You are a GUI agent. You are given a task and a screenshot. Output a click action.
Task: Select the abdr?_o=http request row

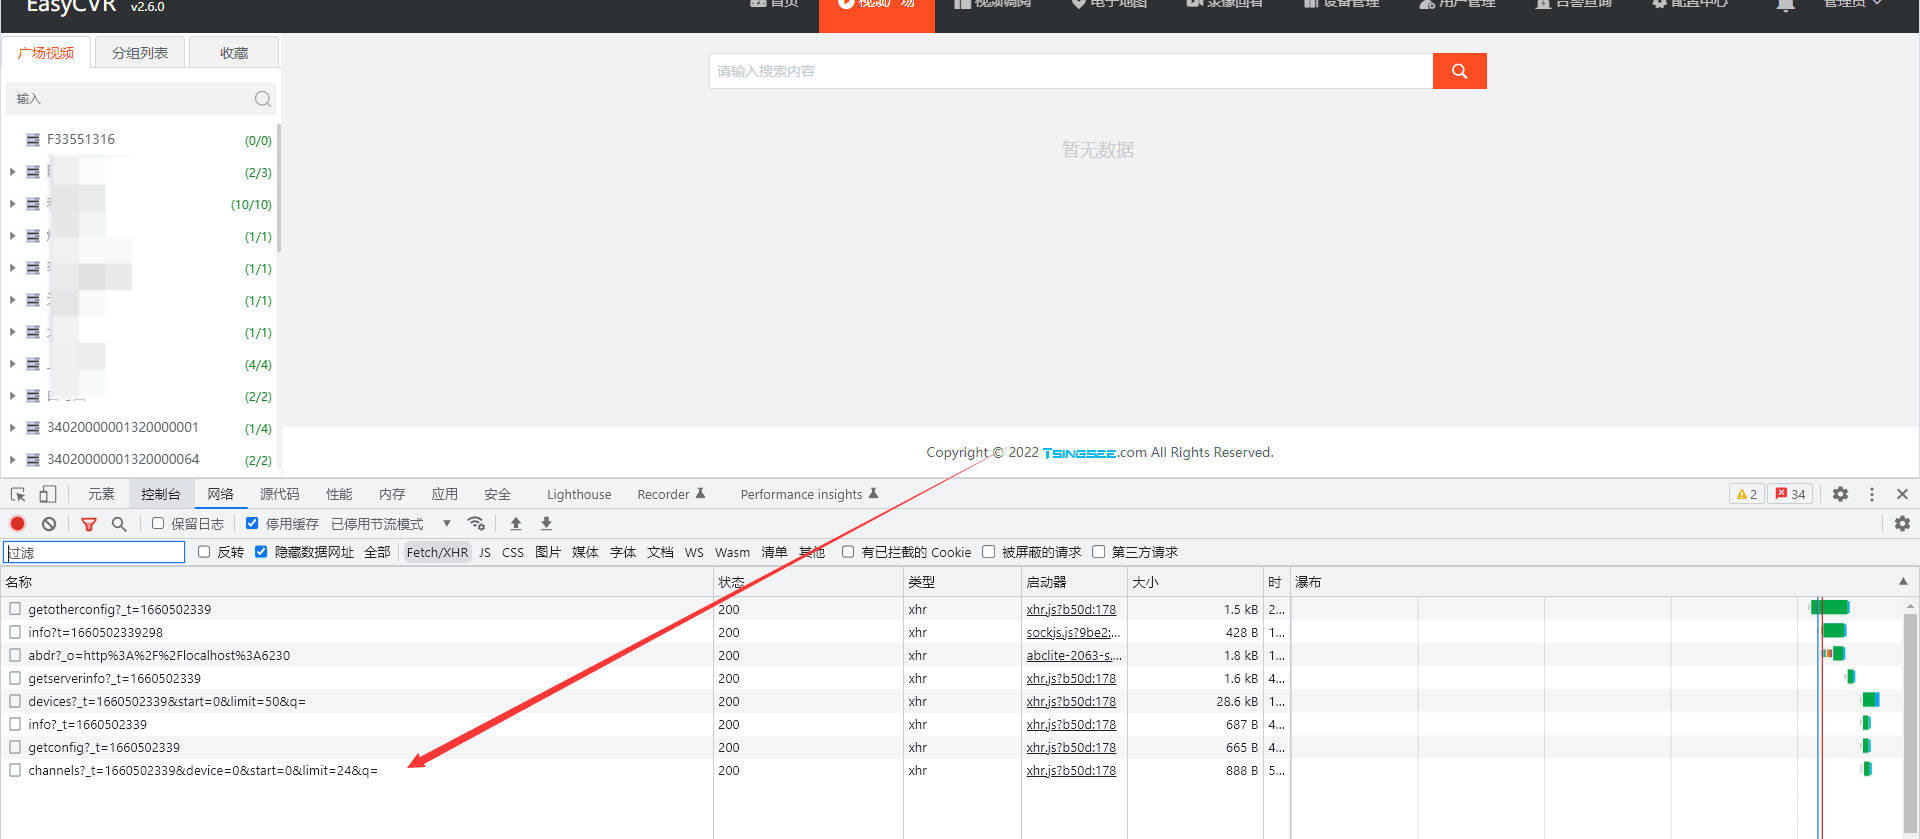click(x=159, y=655)
